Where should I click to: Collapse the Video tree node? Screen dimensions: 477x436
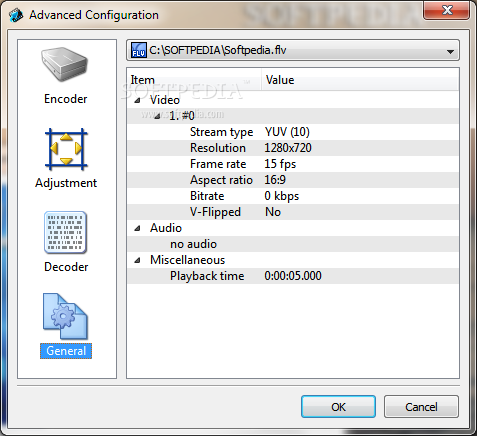[x=137, y=100]
